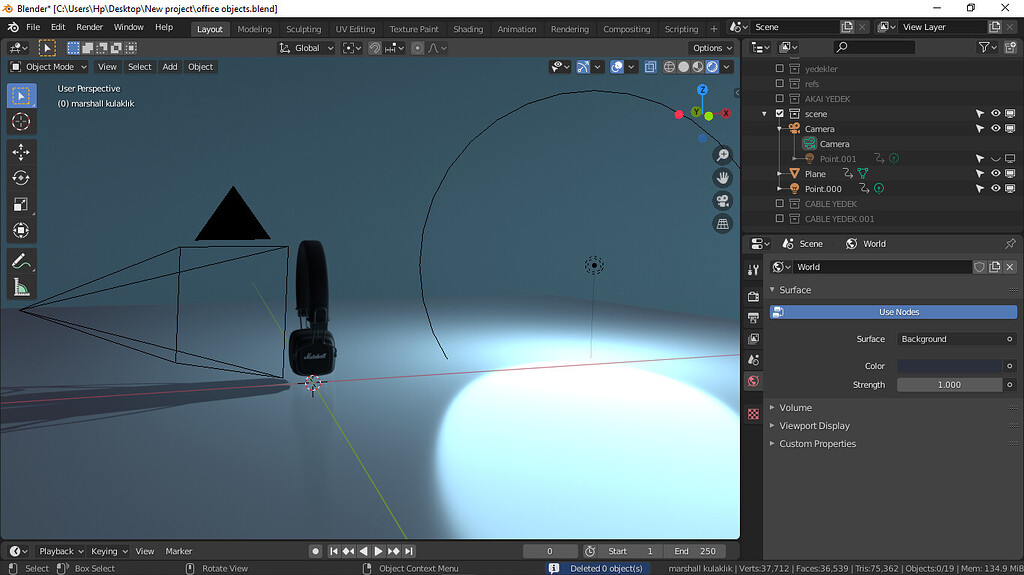
Task: Enable the CABLE YEDEK collection checkbox
Action: pos(779,204)
